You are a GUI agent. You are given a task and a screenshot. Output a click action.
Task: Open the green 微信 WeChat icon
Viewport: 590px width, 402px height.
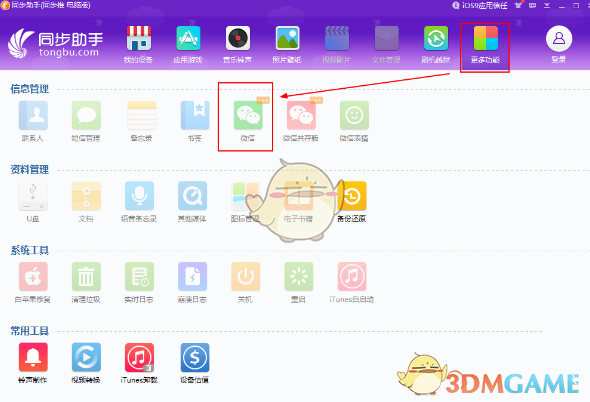[248, 115]
